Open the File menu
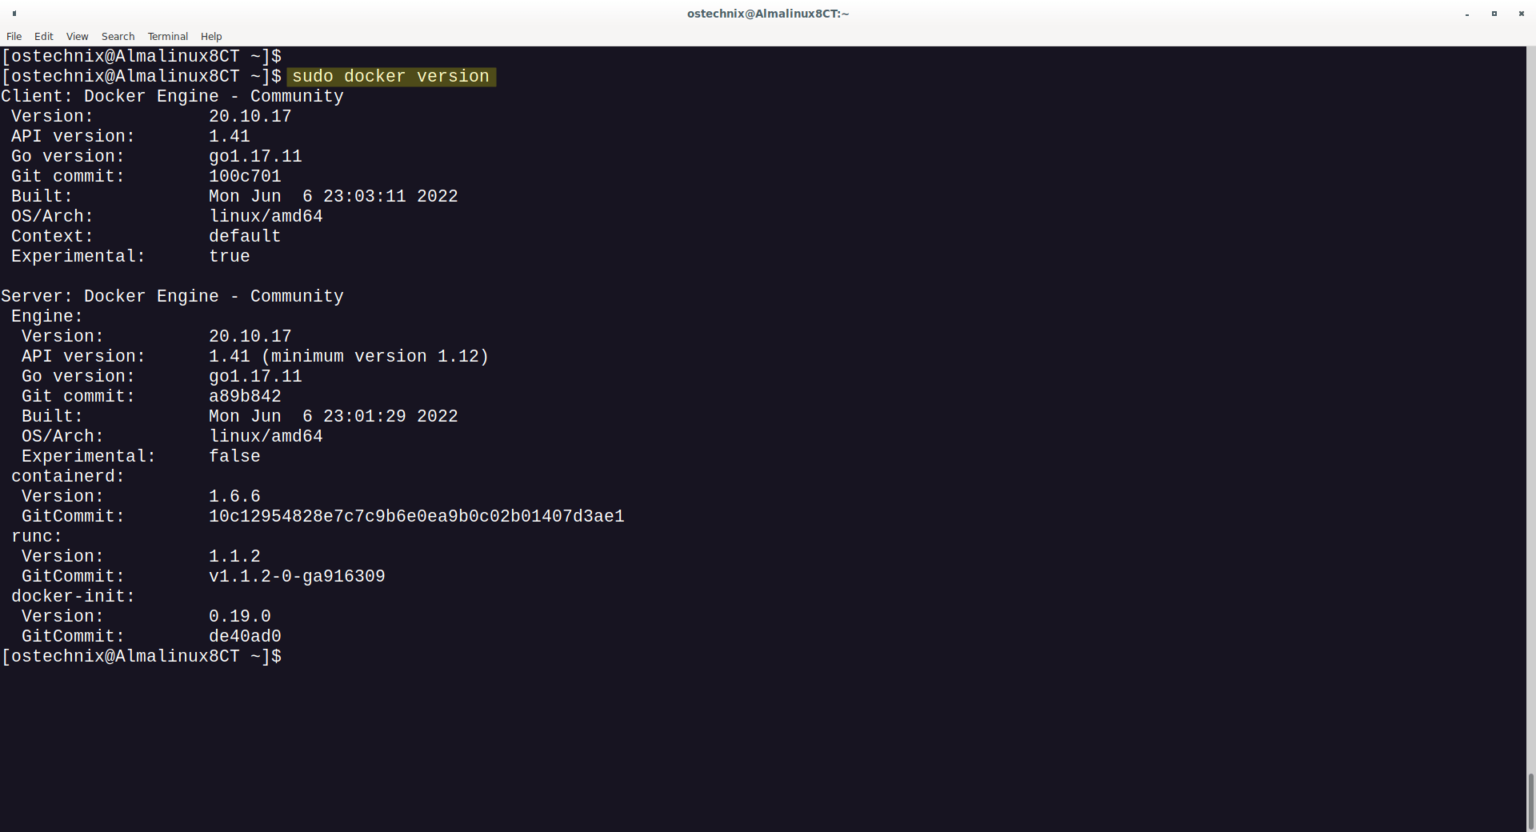 click(14, 36)
